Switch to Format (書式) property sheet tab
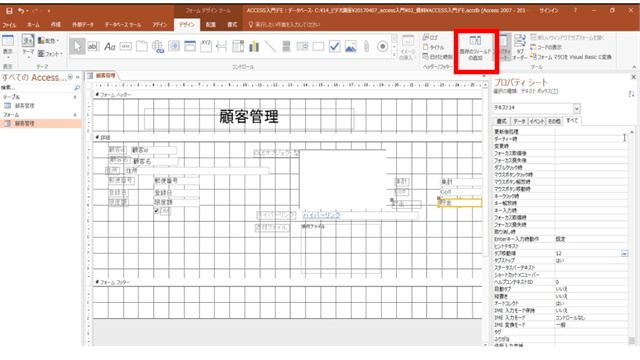 (502, 121)
